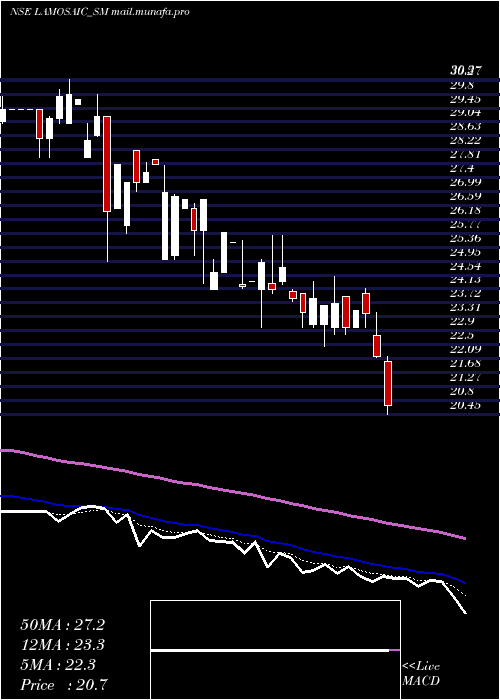This screenshot has height=700, width=500.
Task: Click the 21.27 price axis label
Action: (465, 377)
